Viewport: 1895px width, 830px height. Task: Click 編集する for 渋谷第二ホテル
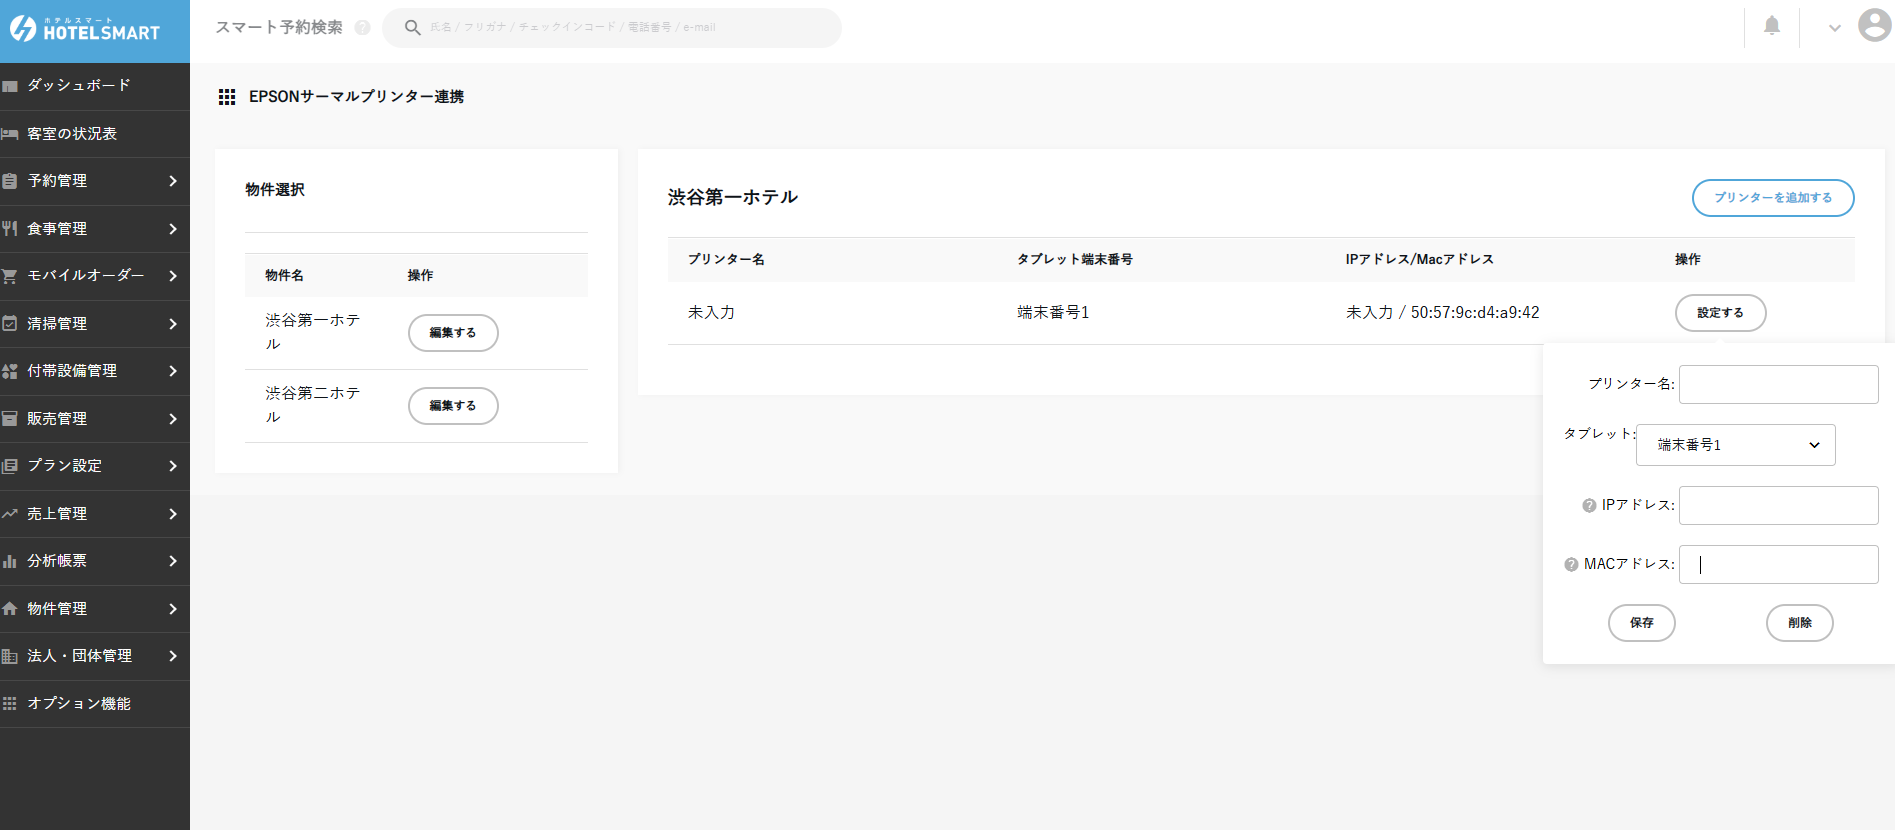(x=453, y=406)
